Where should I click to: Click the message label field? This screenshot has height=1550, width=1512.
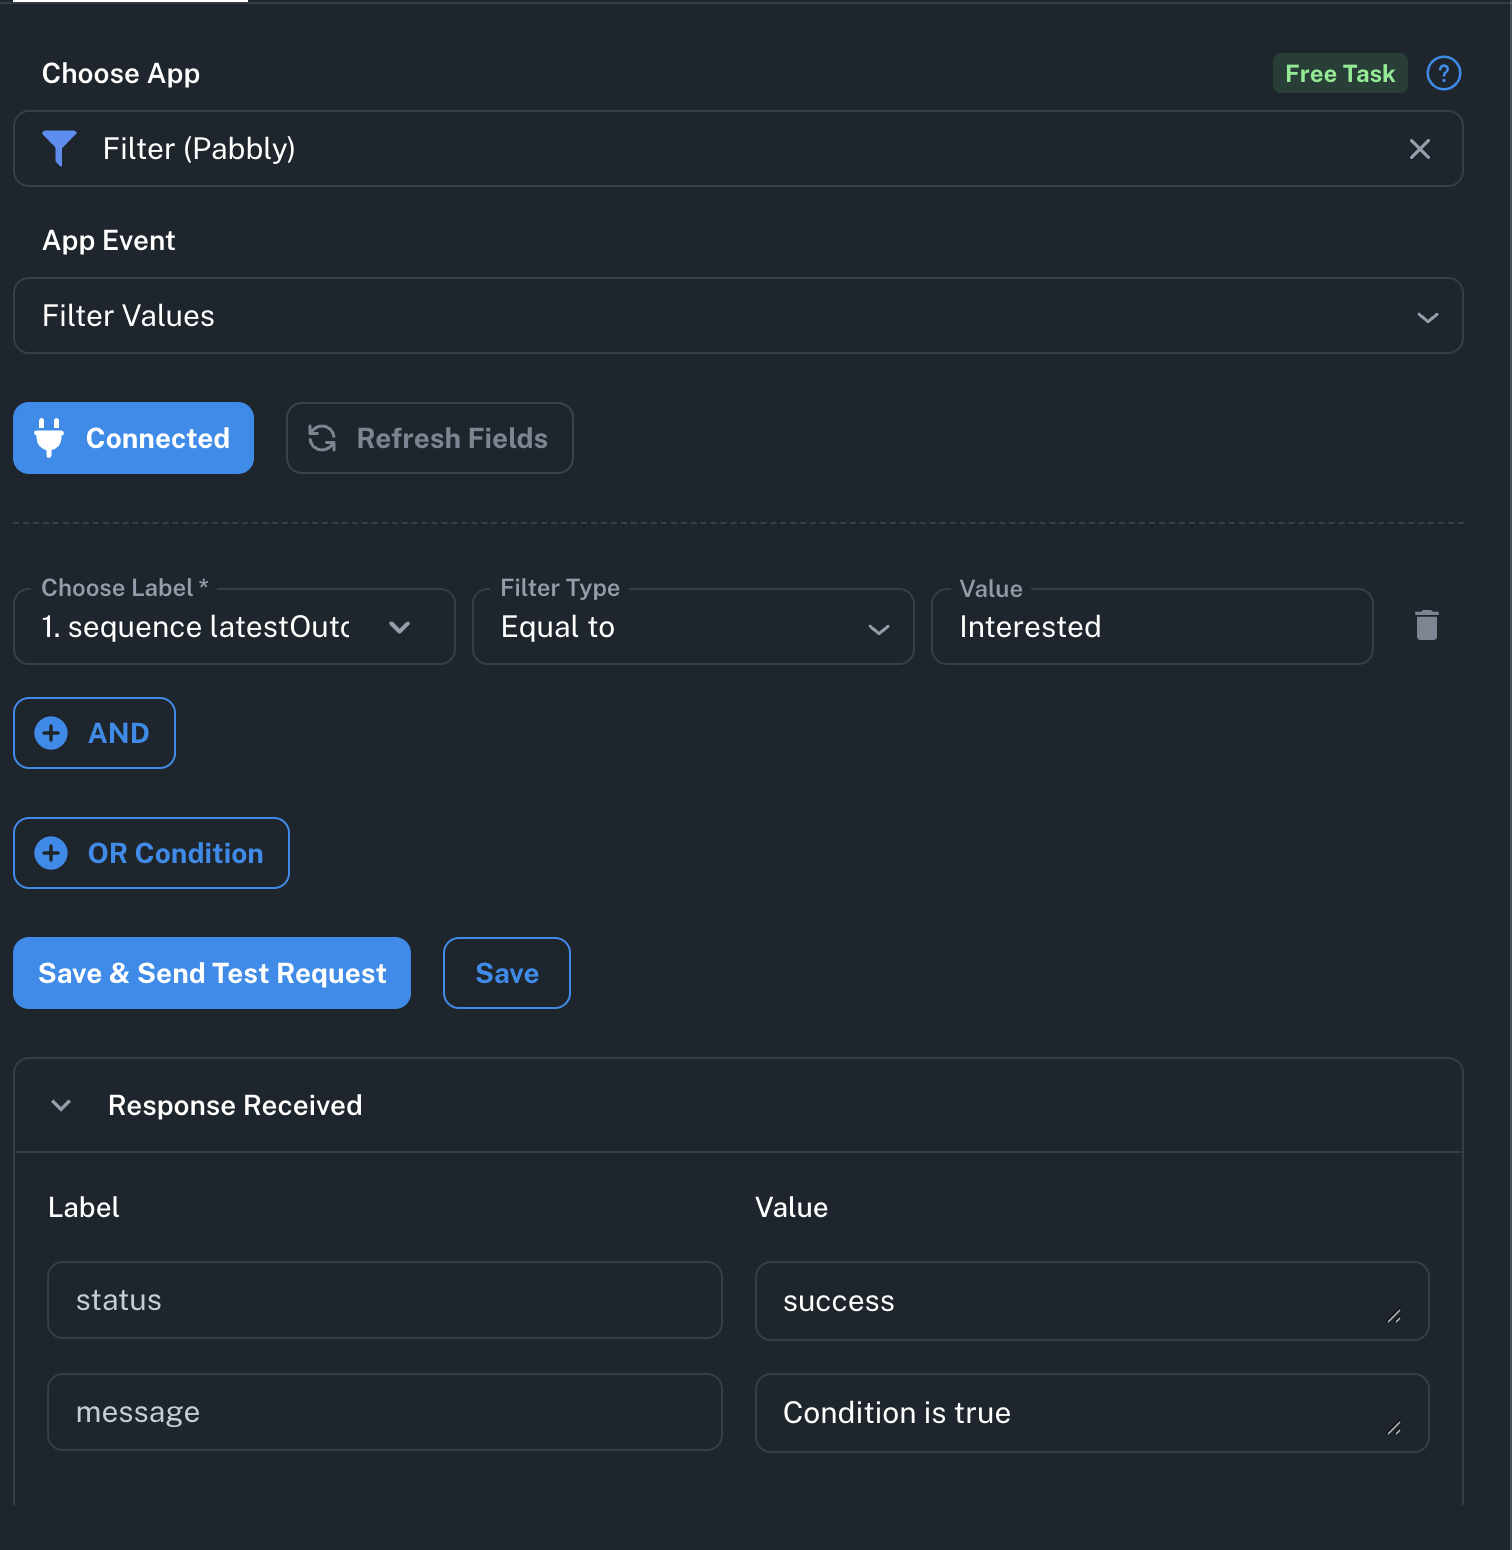tap(384, 1412)
